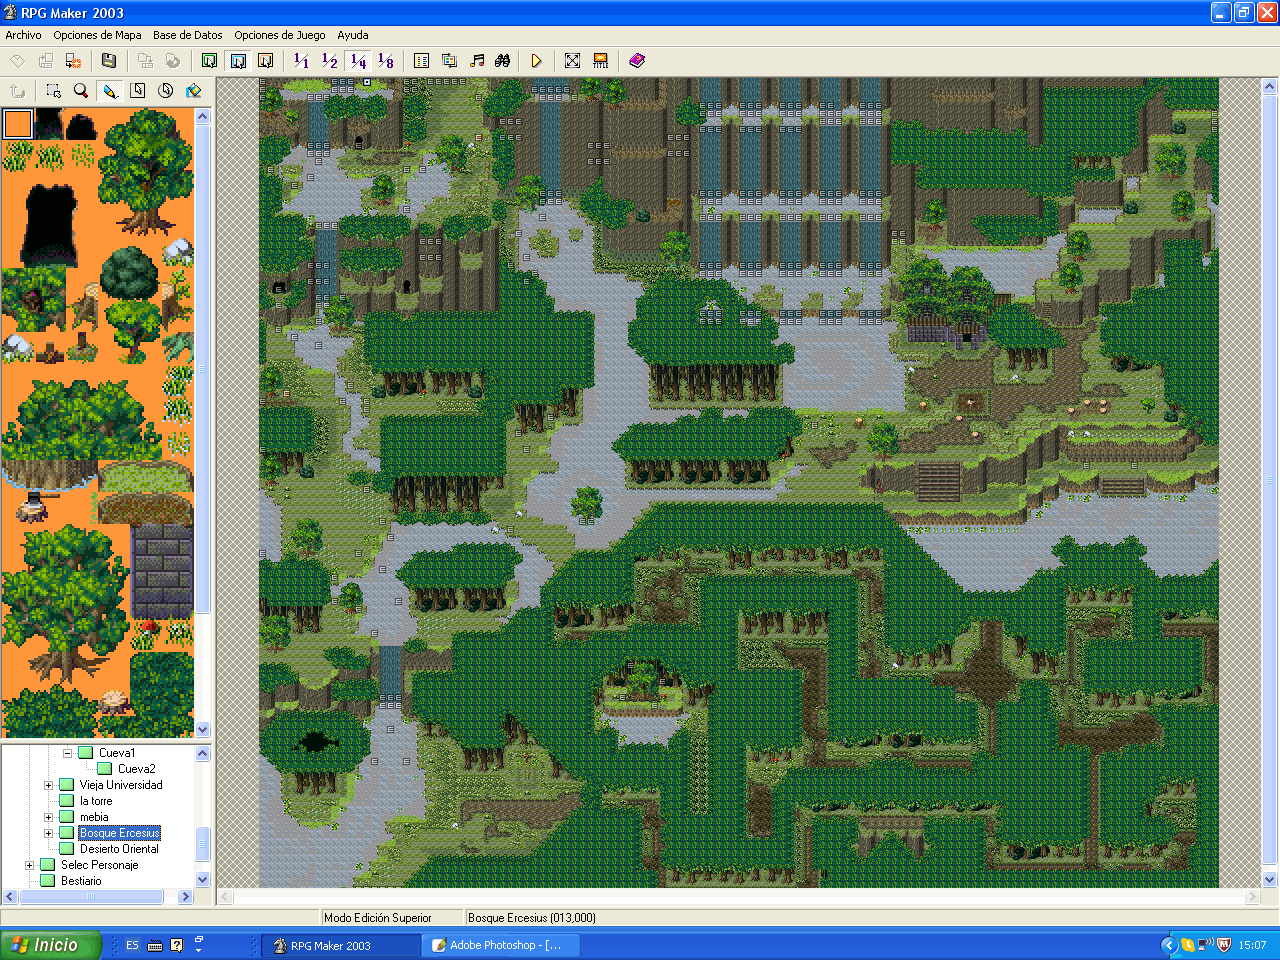Viewport: 1280px width, 960px height.
Task: Click map tree scroll up arrow
Action: click(x=203, y=753)
